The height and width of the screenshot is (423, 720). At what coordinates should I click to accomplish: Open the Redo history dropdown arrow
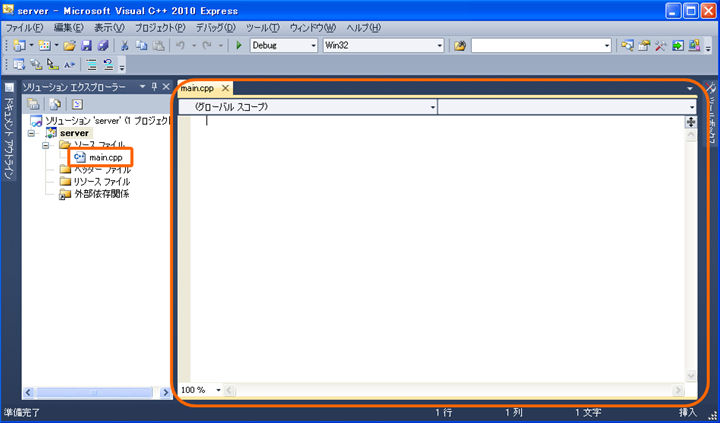click(x=220, y=45)
